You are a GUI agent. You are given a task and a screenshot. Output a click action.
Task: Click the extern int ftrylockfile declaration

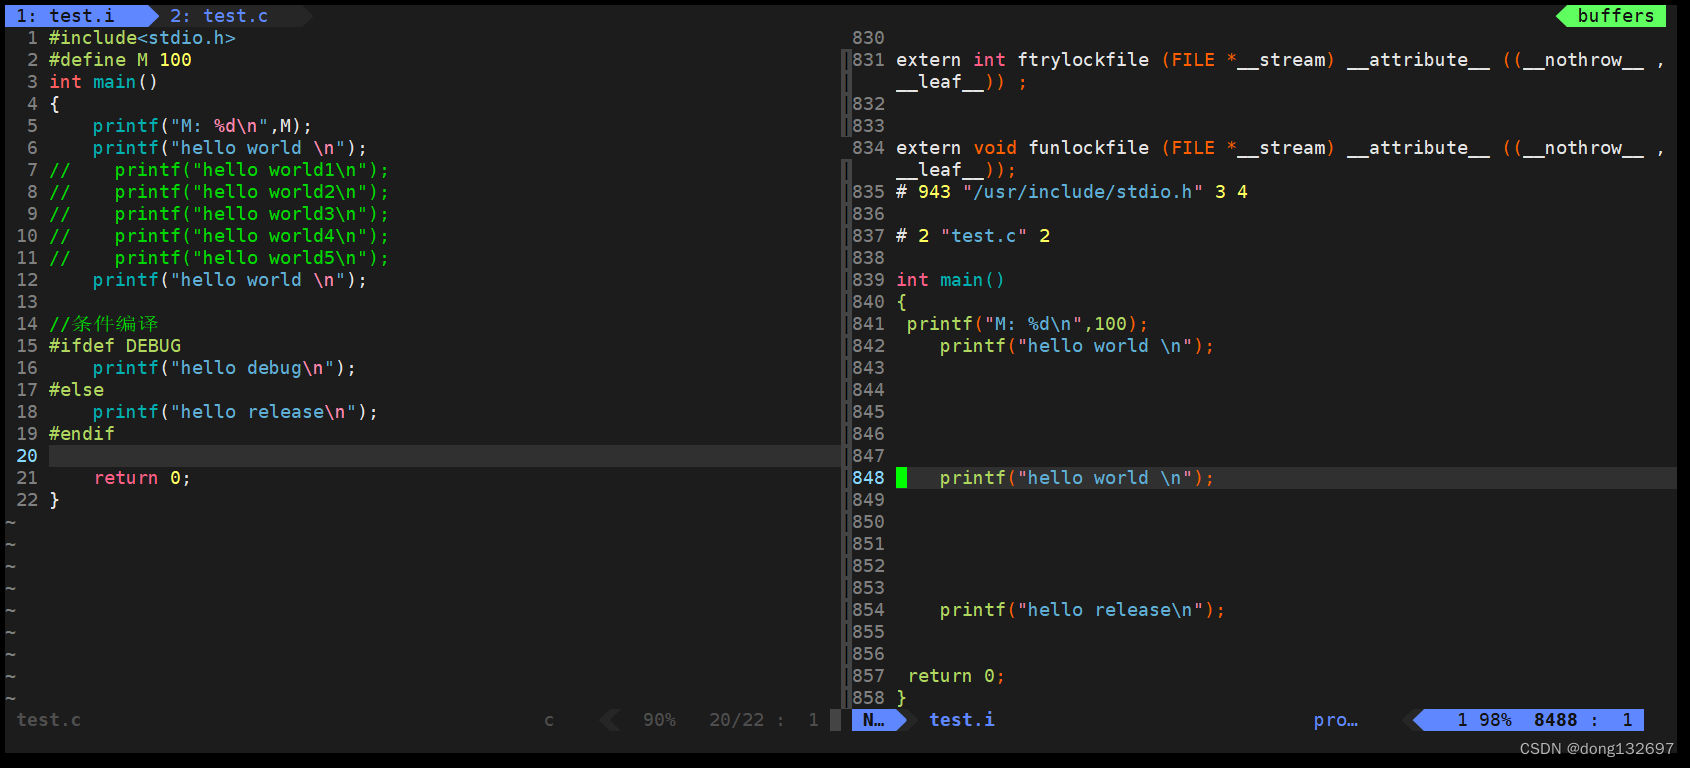point(1280,71)
